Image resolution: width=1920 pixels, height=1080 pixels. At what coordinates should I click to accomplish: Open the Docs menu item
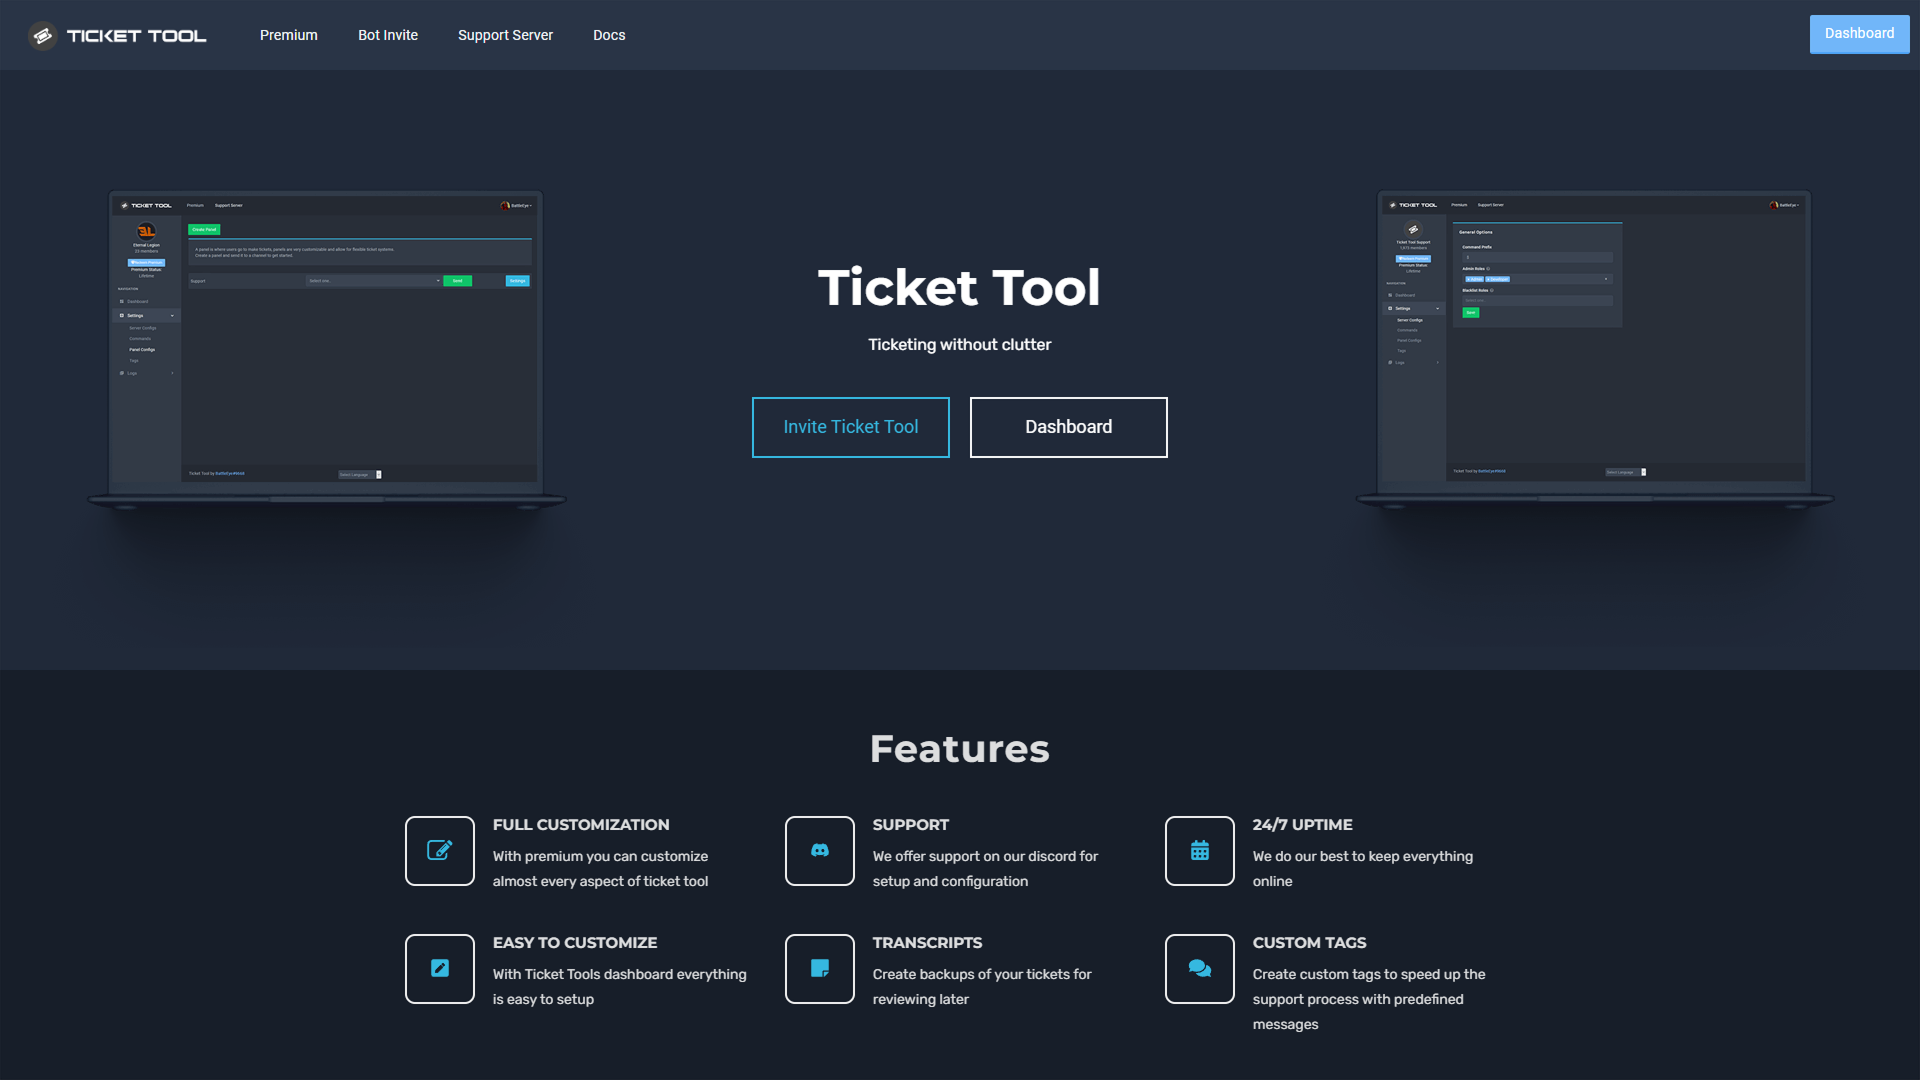coord(609,34)
